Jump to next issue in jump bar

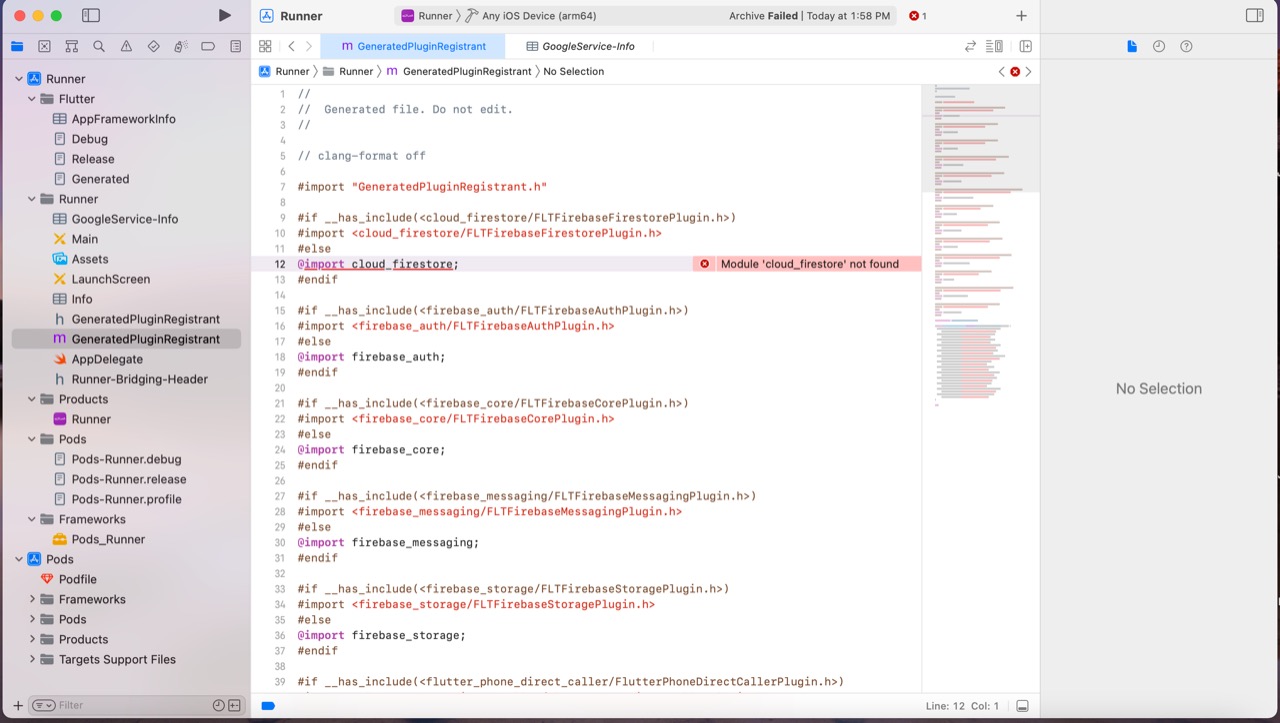[x=1028, y=72]
